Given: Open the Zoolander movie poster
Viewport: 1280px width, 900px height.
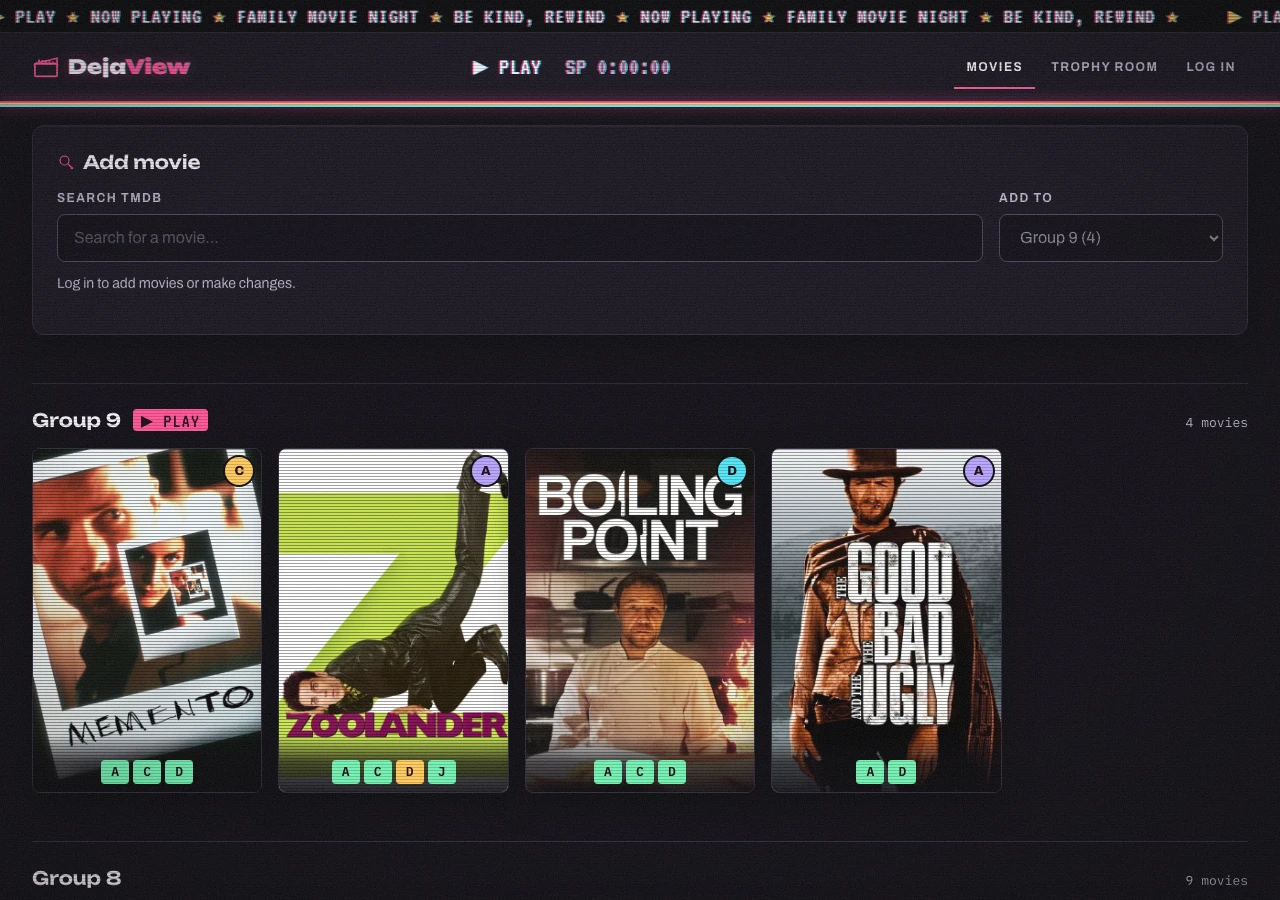Looking at the screenshot, I should point(393,620).
